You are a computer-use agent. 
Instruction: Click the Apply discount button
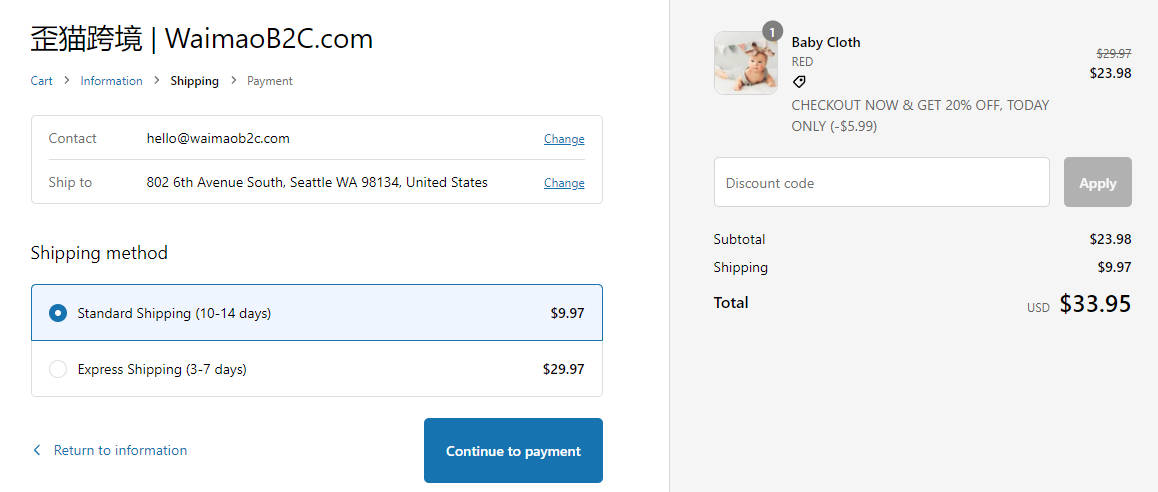tap(1097, 182)
